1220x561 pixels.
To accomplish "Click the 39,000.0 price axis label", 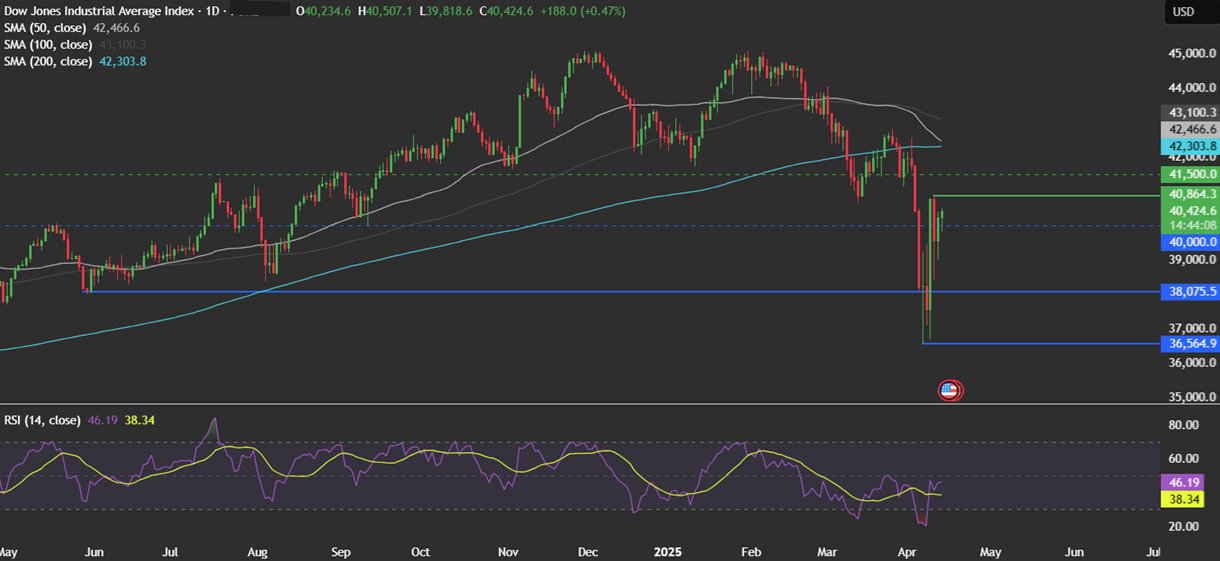I will pyautogui.click(x=1190, y=260).
